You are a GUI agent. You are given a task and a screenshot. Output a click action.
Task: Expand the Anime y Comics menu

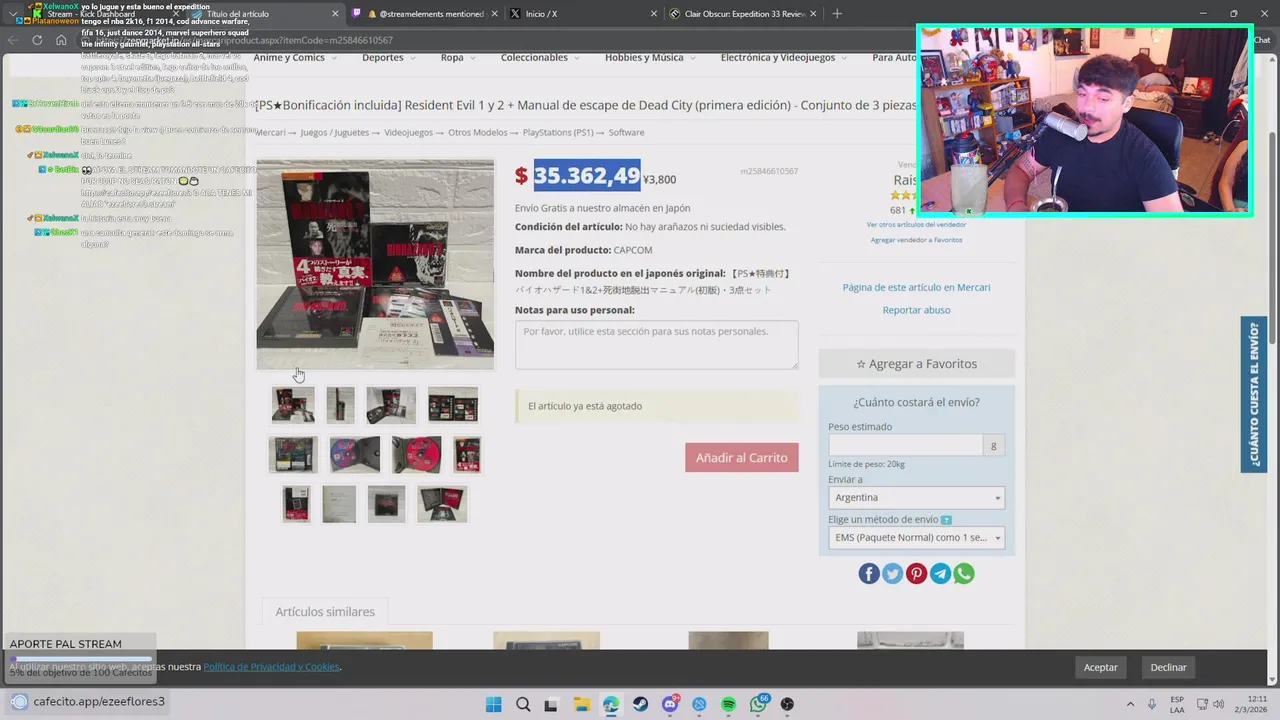[293, 57]
